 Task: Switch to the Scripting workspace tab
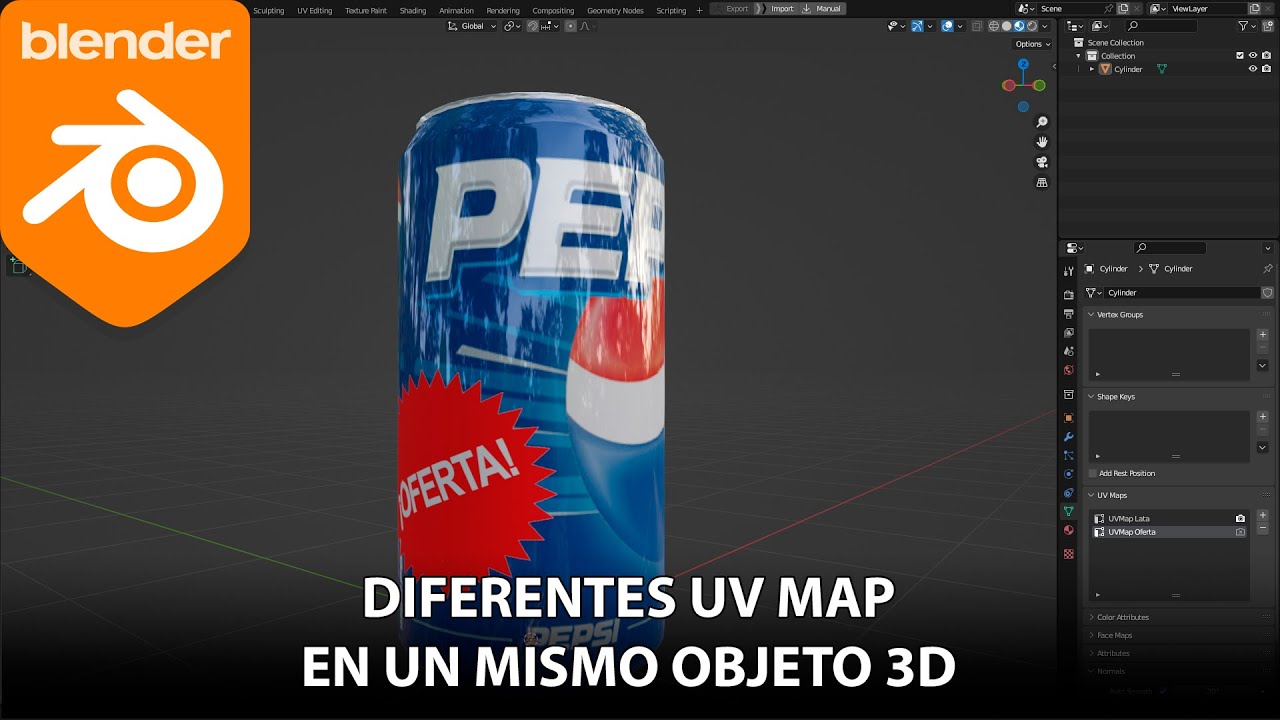click(x=671, y=10)
